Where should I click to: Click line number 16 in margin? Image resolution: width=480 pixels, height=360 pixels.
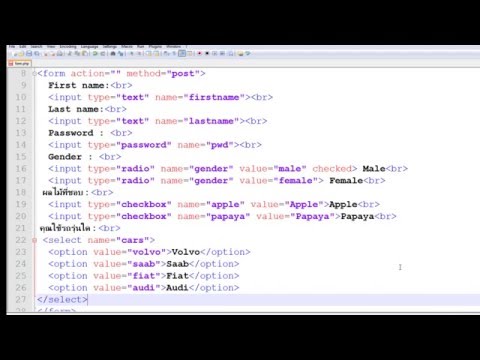pyautogui.click(x=21, y=169)
